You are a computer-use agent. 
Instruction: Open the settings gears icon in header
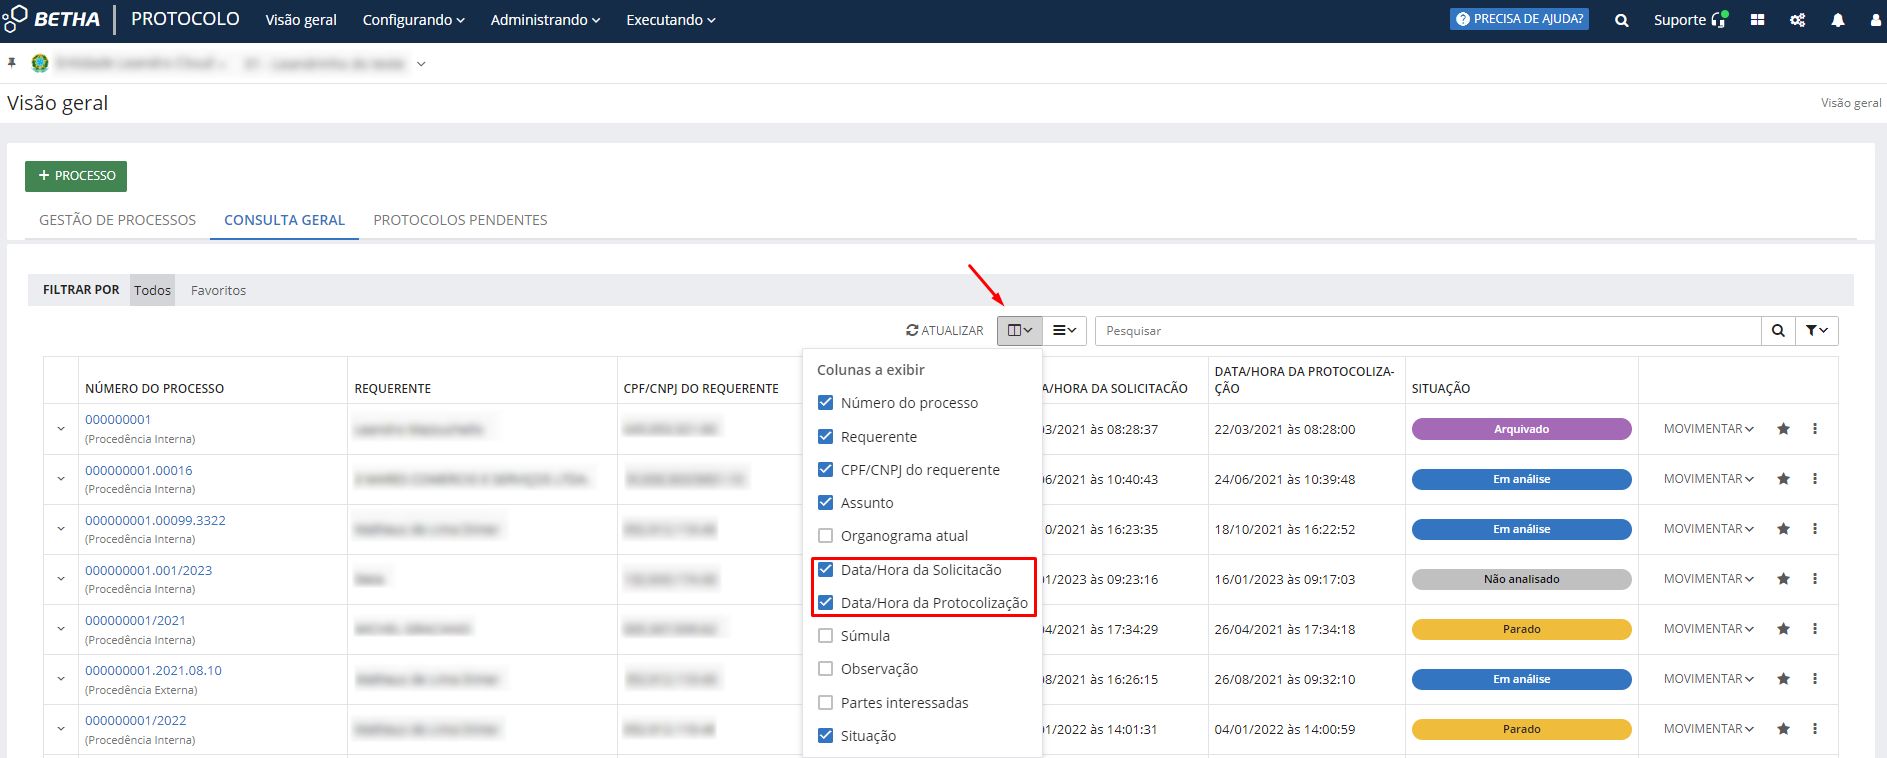(x=1797, y=20)
